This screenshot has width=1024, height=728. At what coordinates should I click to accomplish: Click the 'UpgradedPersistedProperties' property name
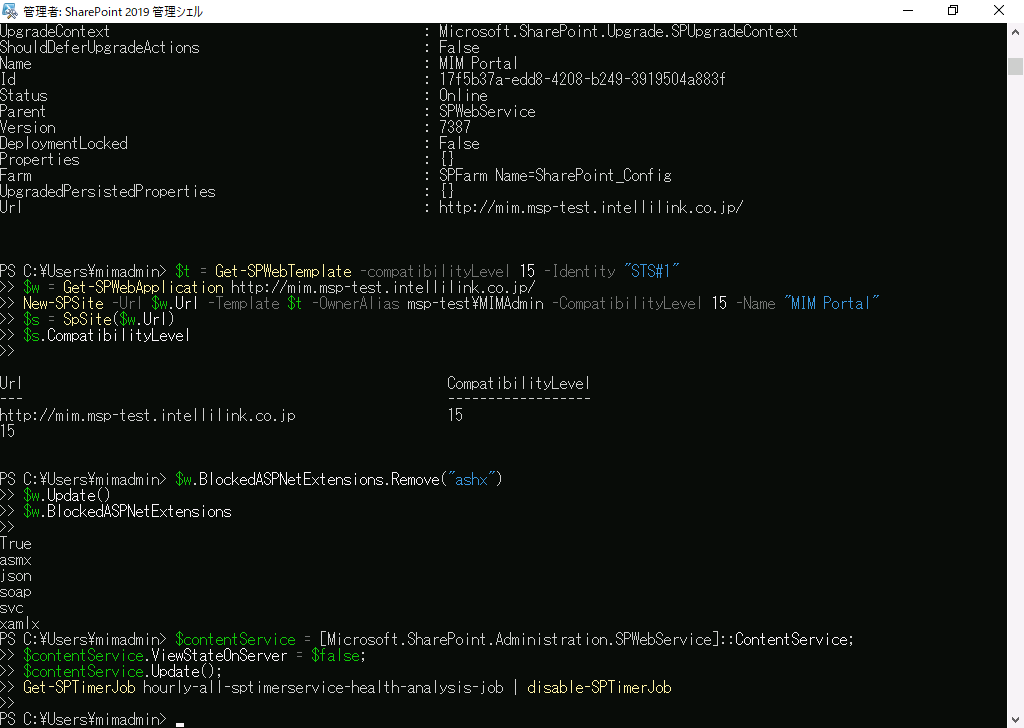[108, 191]
